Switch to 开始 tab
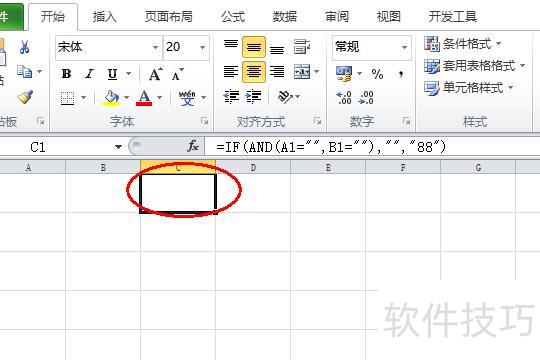The height and width of the screenshot is (360, 540). pos(53,16)
